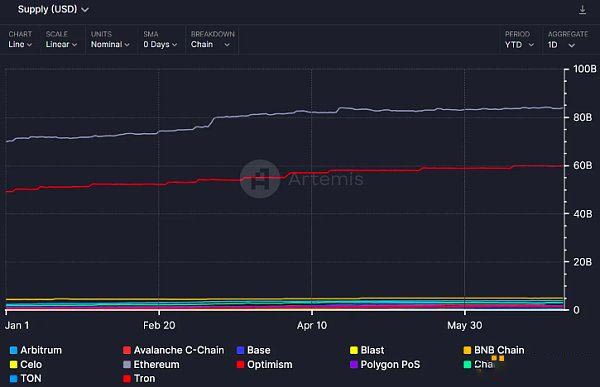This screenshot has height=387, width=600.
Task: Toggle the Ethereum series legend entry
Action: coord(151,364)
